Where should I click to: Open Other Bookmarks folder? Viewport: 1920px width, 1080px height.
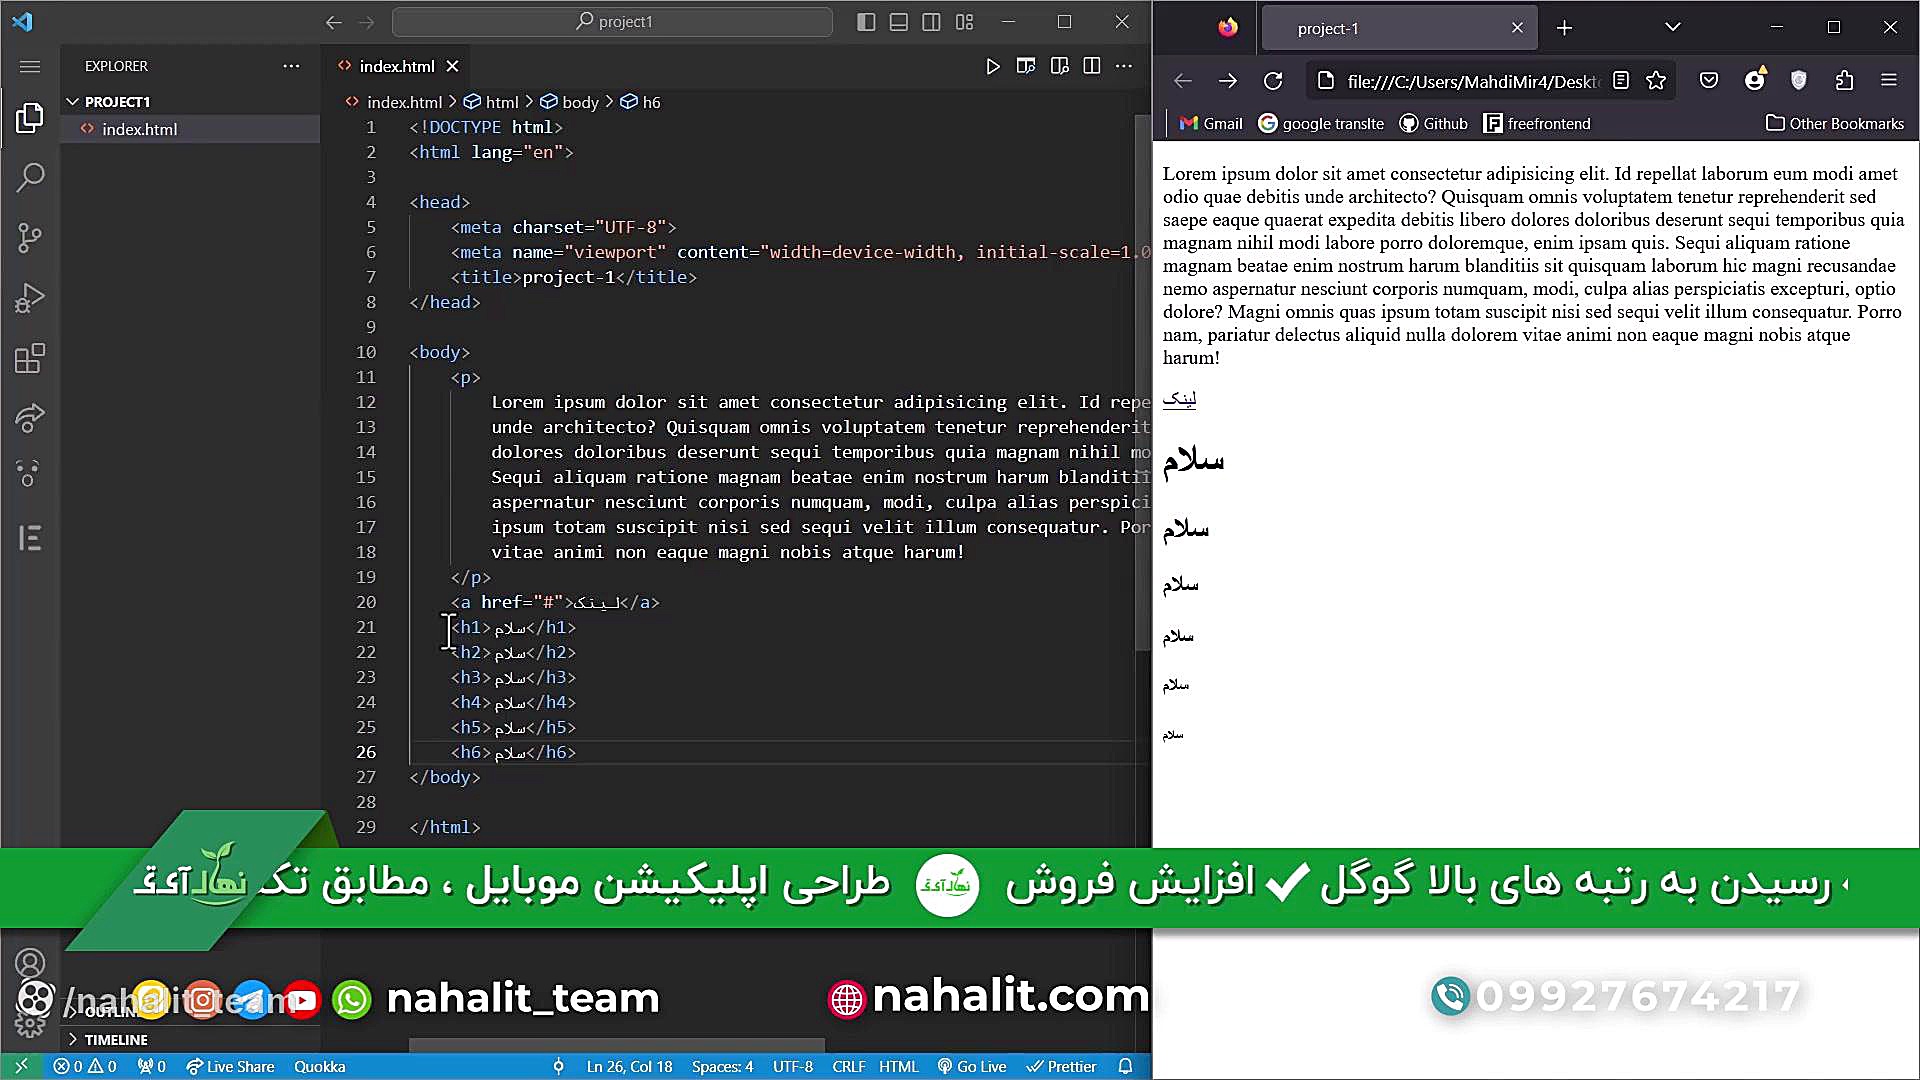point(1835,124)
